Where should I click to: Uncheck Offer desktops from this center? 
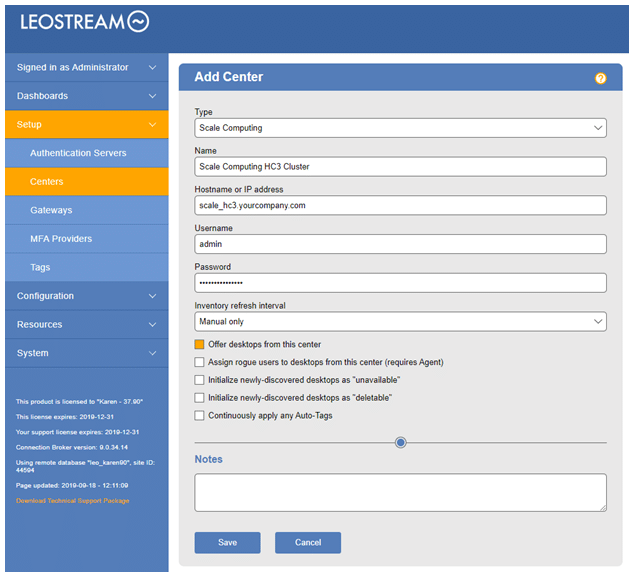click(x=199, y=344)
